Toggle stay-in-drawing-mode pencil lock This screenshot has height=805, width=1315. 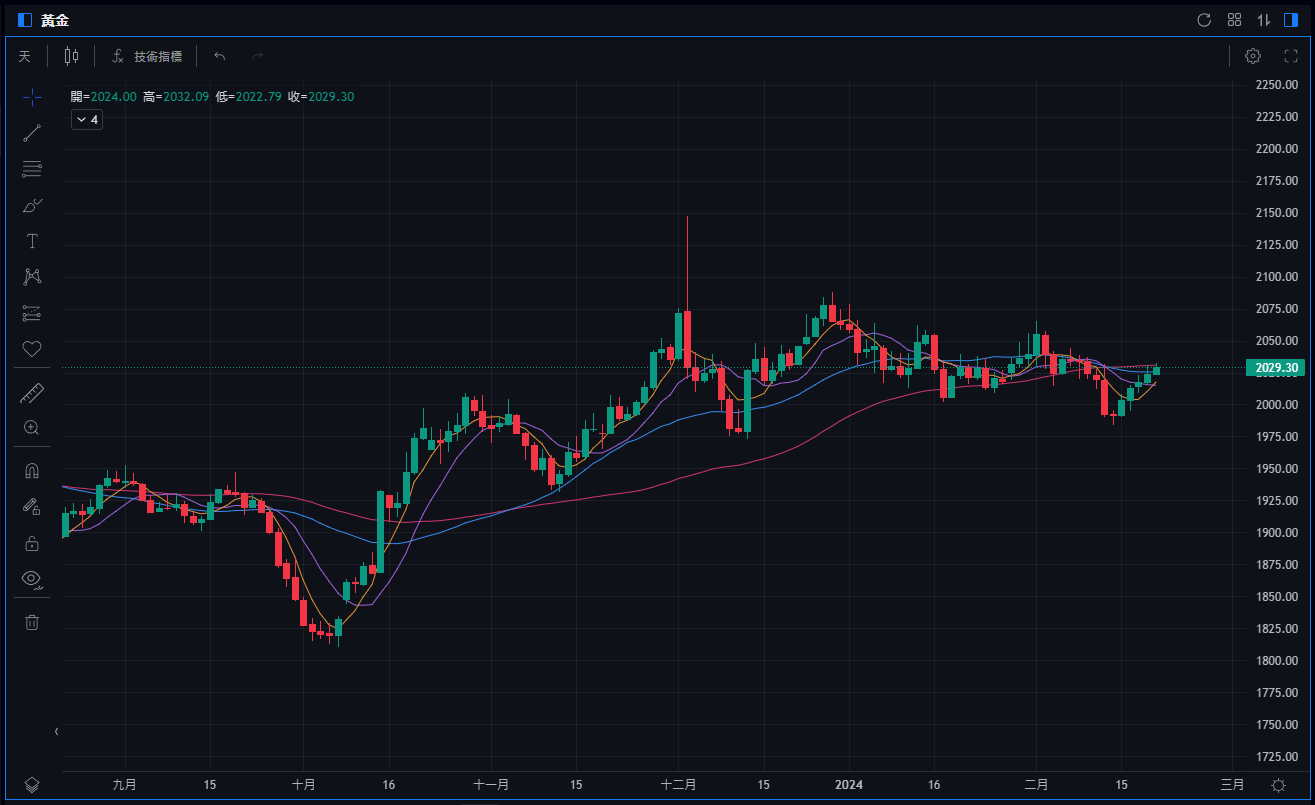pos(32,506)
